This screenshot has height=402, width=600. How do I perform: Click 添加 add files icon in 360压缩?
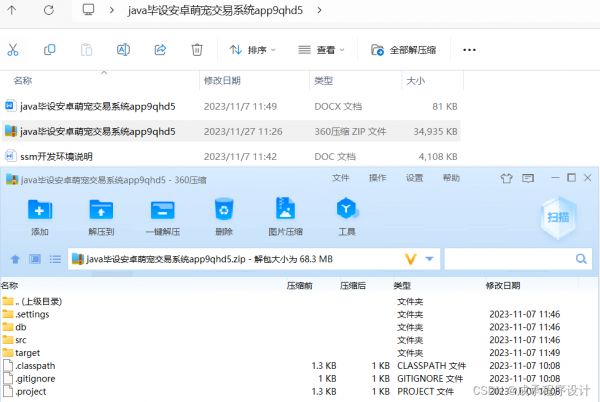40,217
